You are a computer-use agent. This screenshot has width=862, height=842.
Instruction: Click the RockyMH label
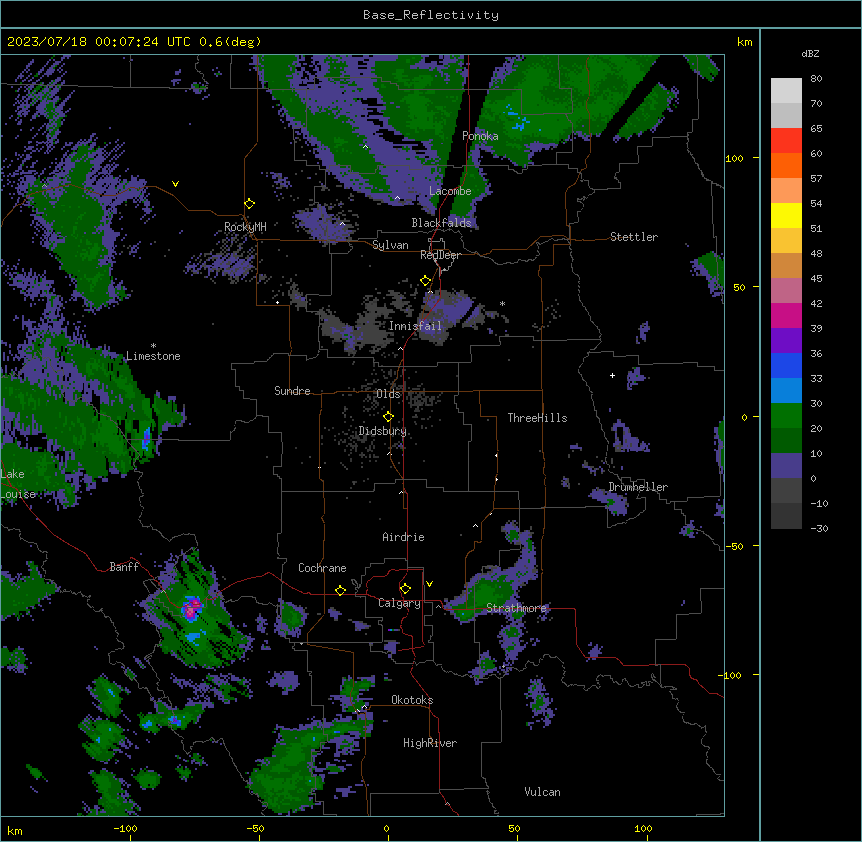pyautogui.click(x=245, y=227)
